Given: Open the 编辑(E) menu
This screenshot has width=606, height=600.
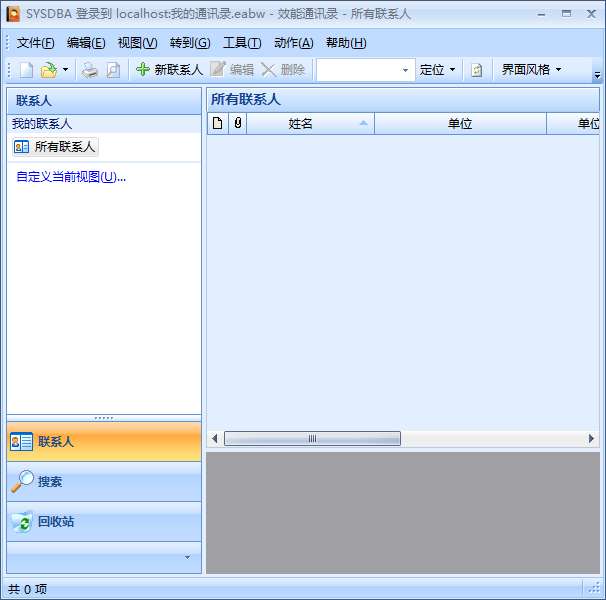Looking at the screenshot, I should pos(86,43).
